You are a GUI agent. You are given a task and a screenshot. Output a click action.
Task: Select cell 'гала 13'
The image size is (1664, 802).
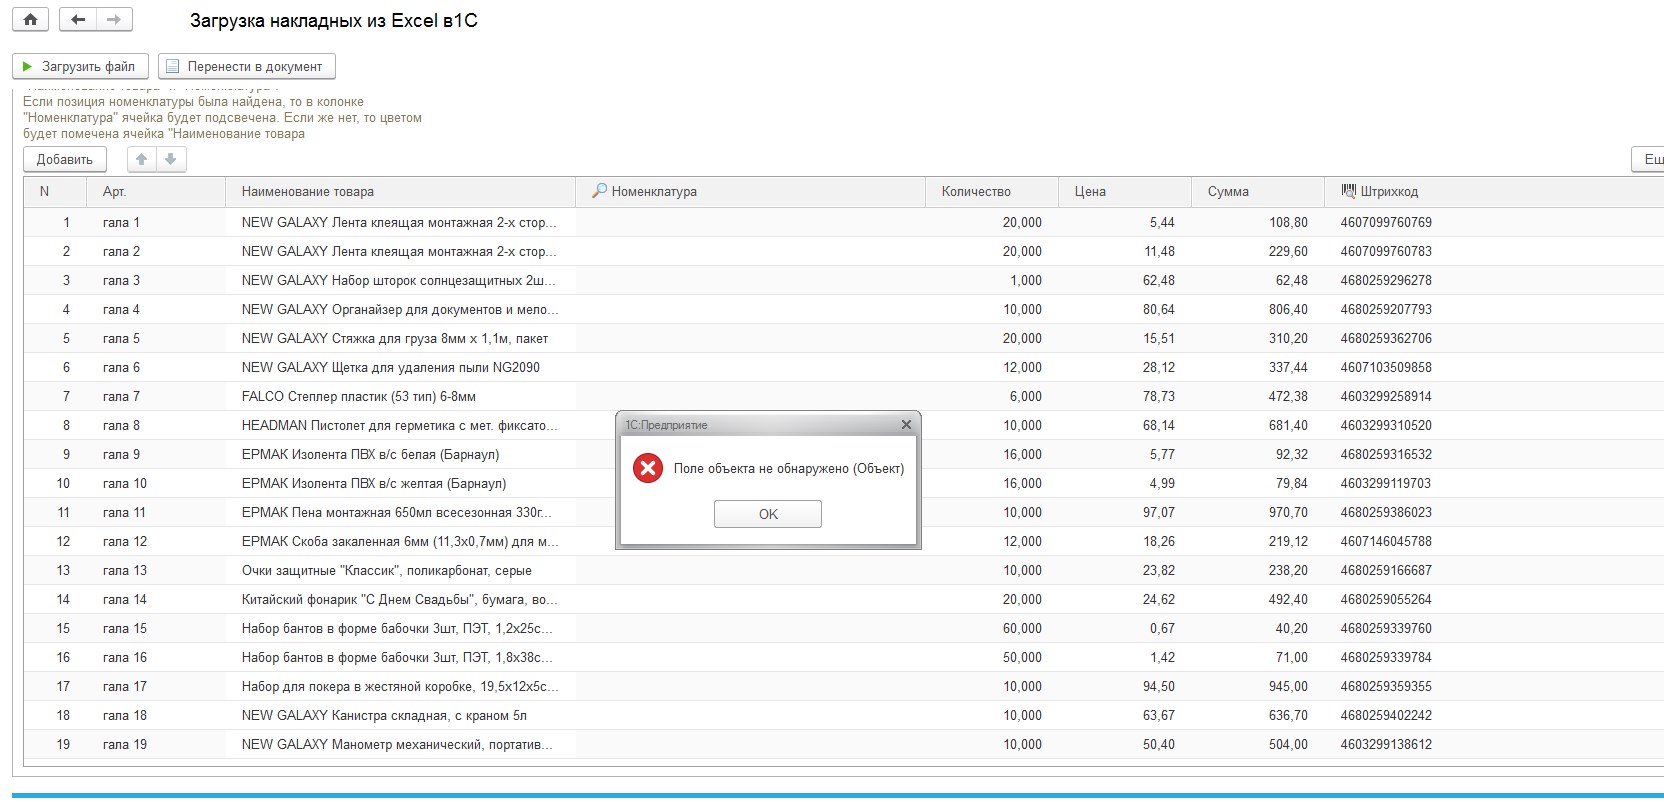coord(156,570)
